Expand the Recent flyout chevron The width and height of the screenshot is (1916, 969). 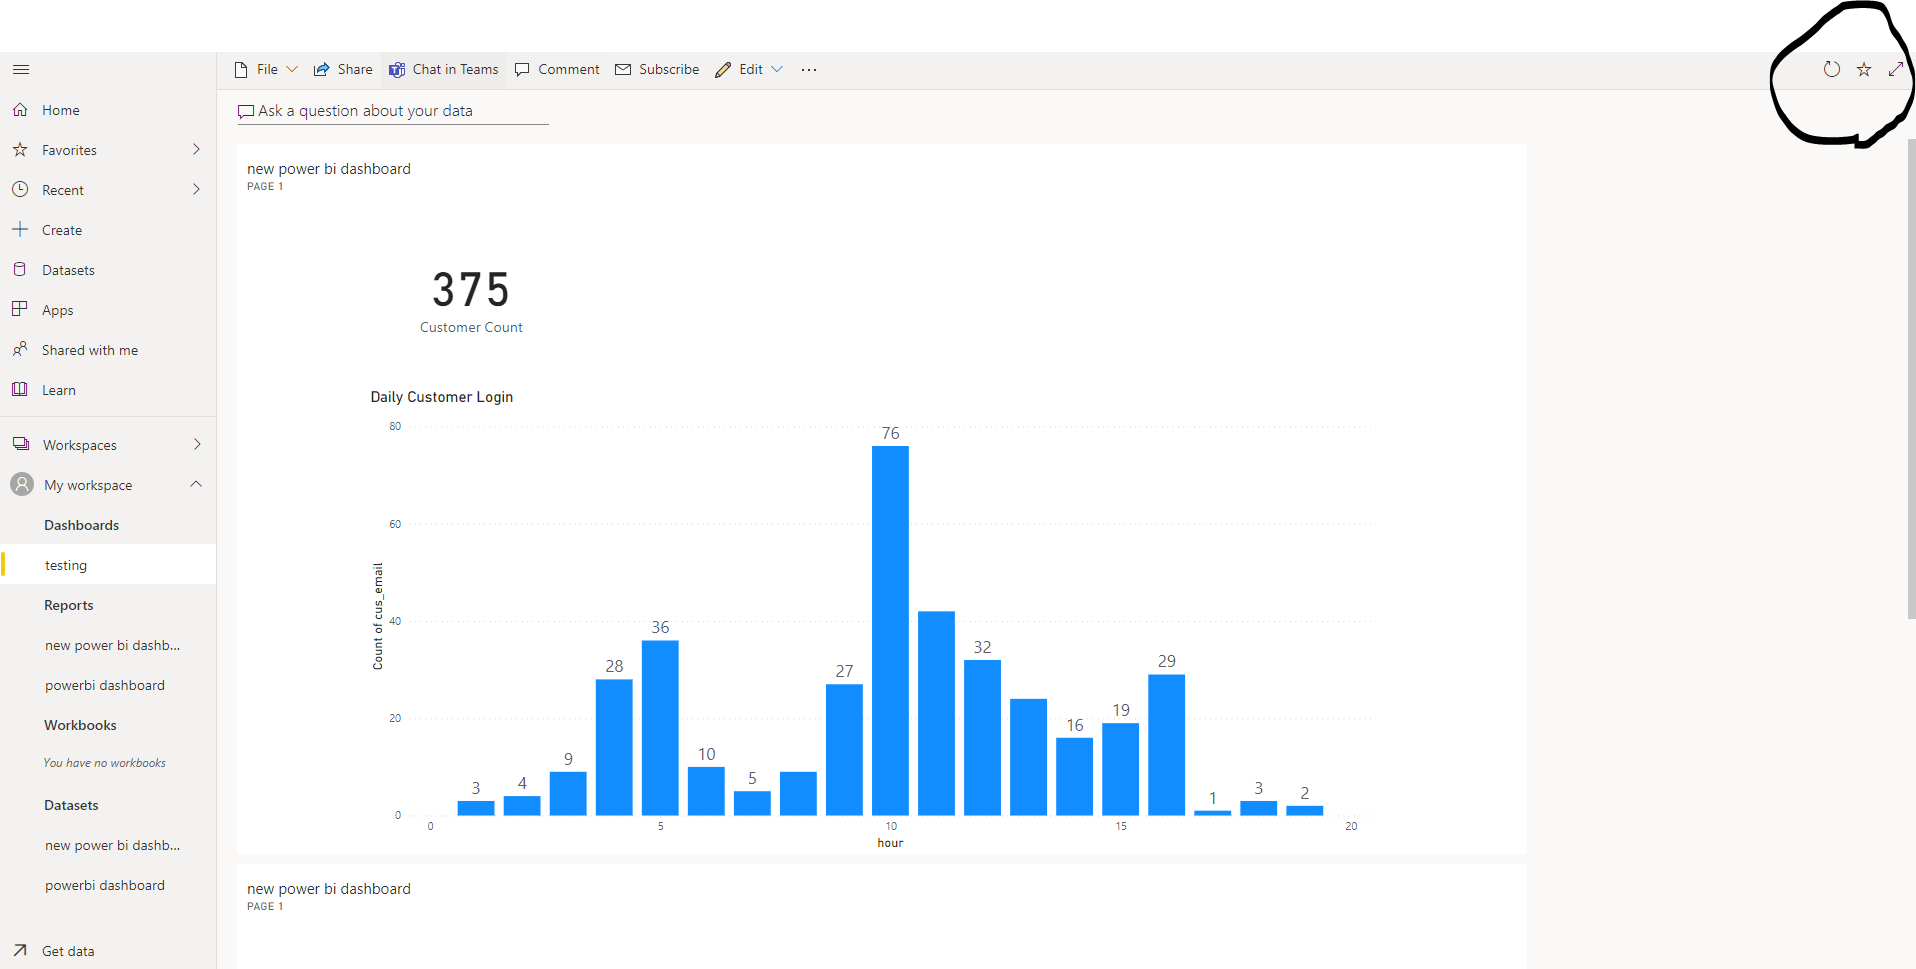pyautogui.click(x=196, y=189)
